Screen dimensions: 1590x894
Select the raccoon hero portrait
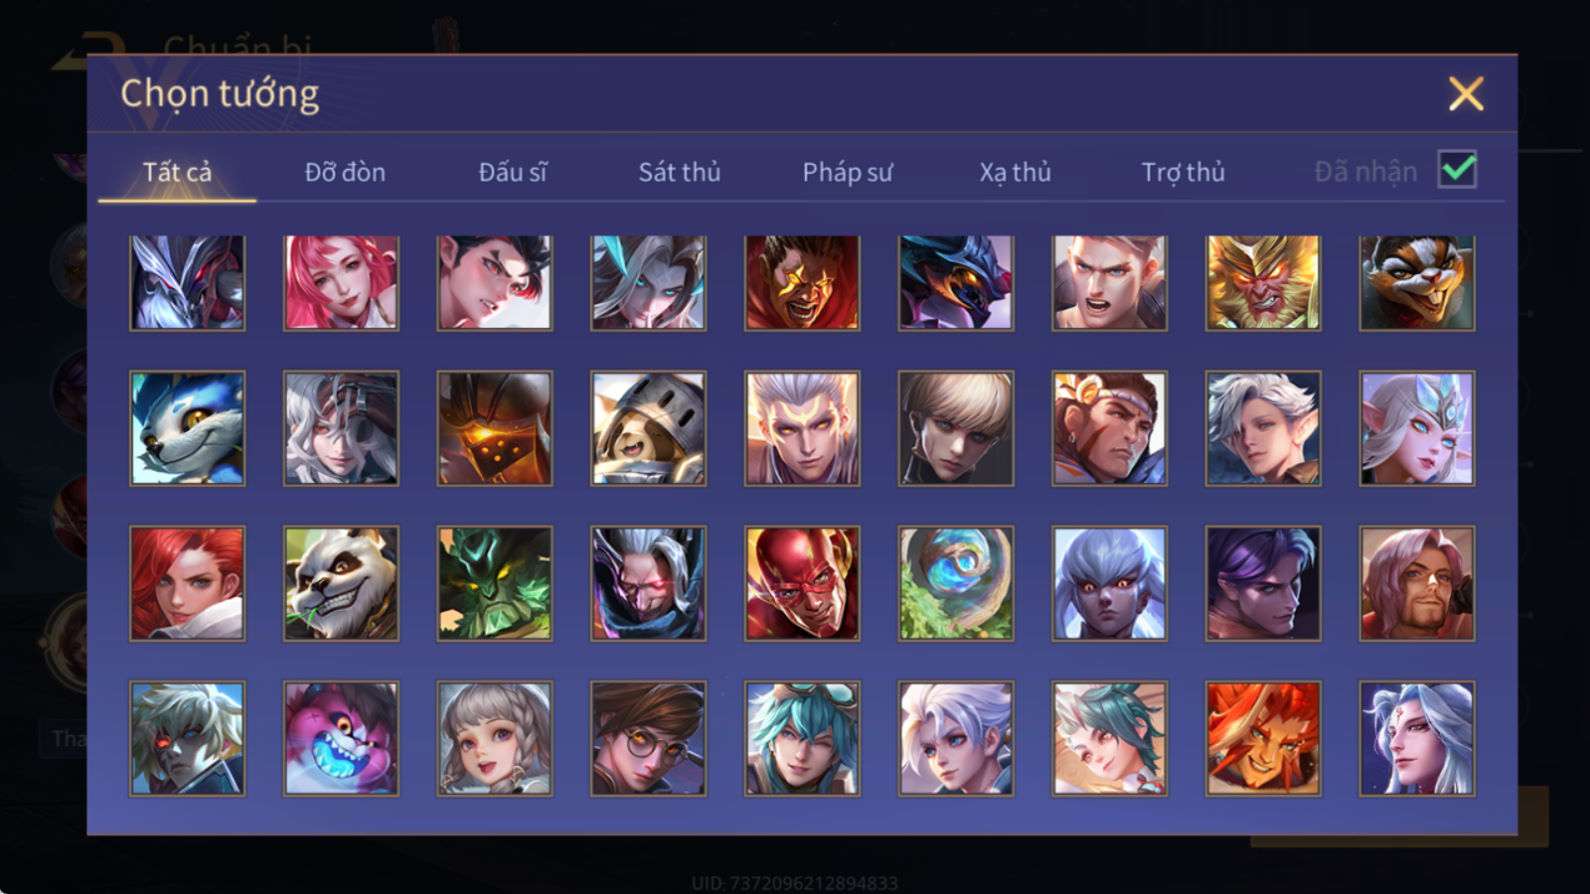click(x=1417, y=283)
